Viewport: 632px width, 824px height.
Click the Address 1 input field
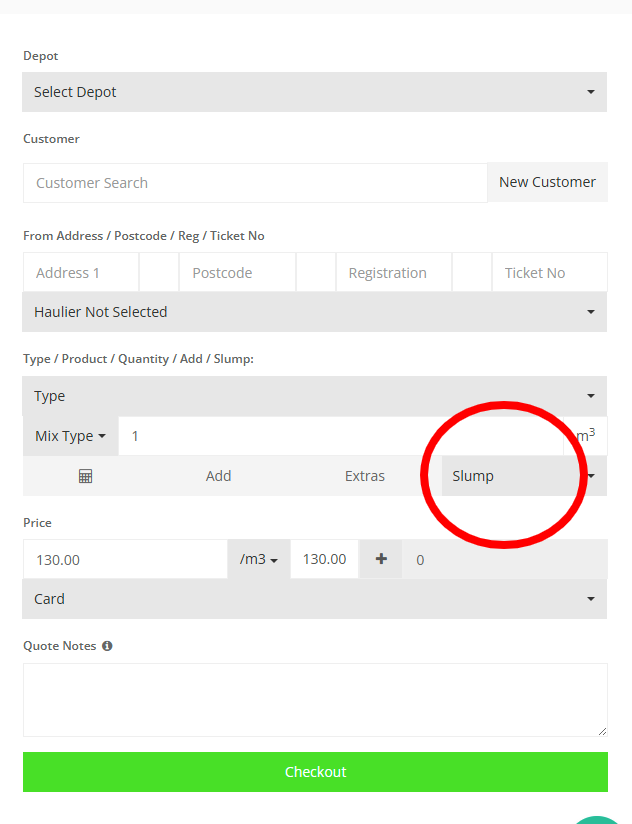[81, 273]
